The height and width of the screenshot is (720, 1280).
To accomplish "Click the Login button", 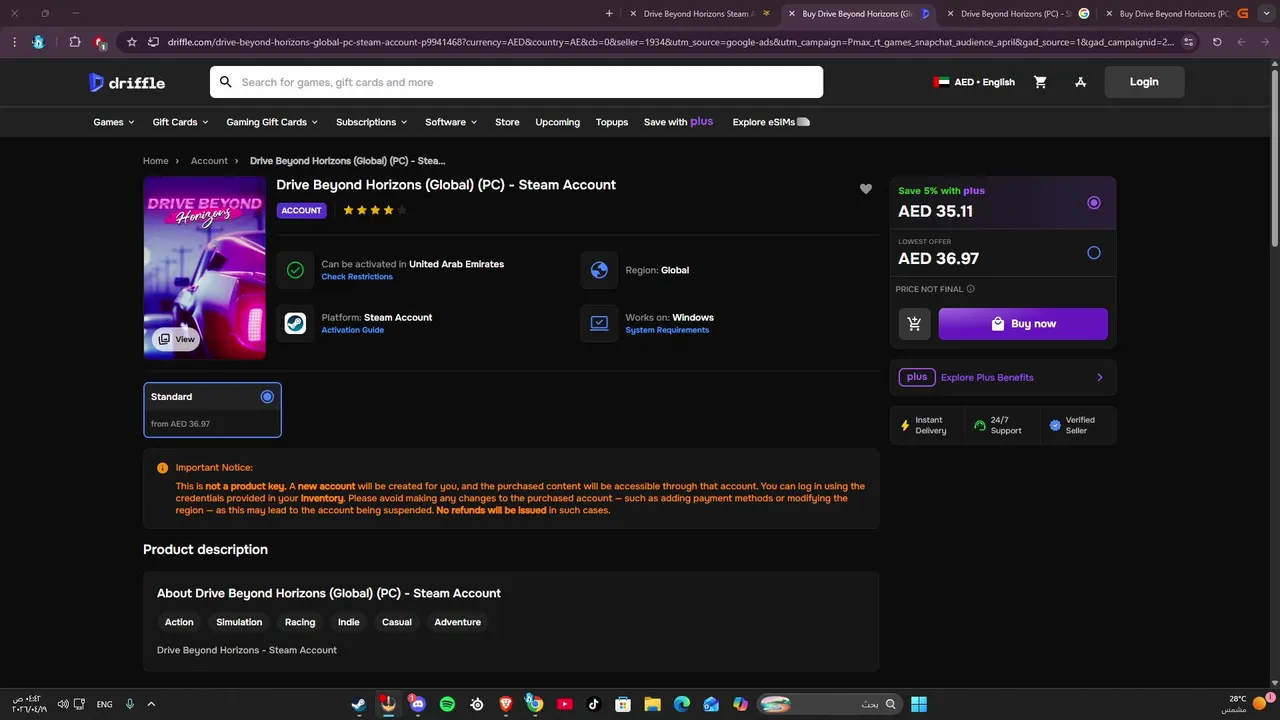I will click(x=1144, y=82).
